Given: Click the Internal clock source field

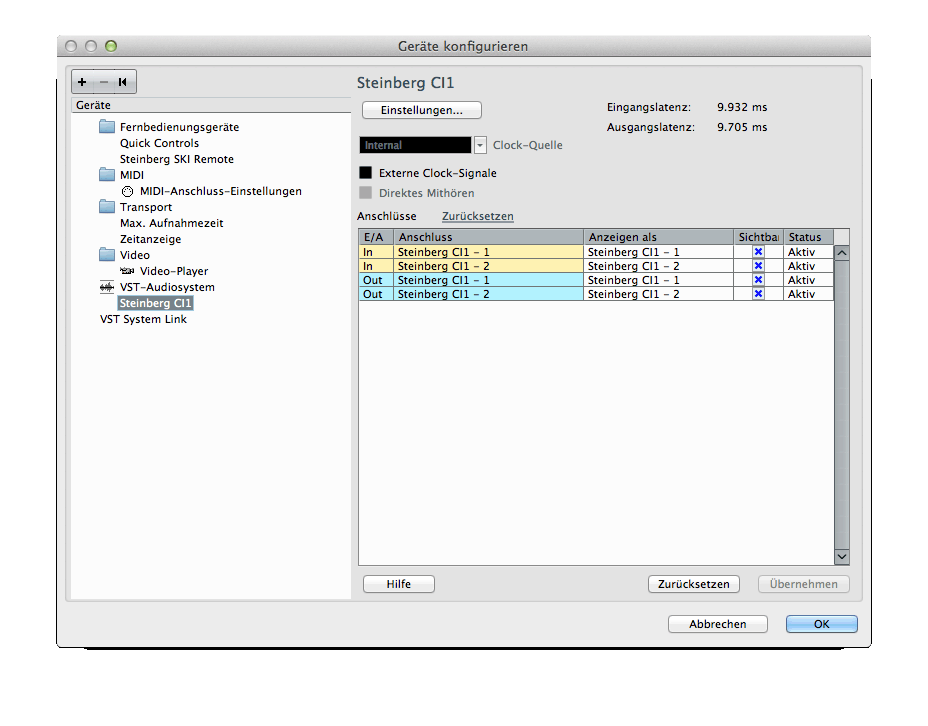Looking at the screenshot, I should pos(415,145).
